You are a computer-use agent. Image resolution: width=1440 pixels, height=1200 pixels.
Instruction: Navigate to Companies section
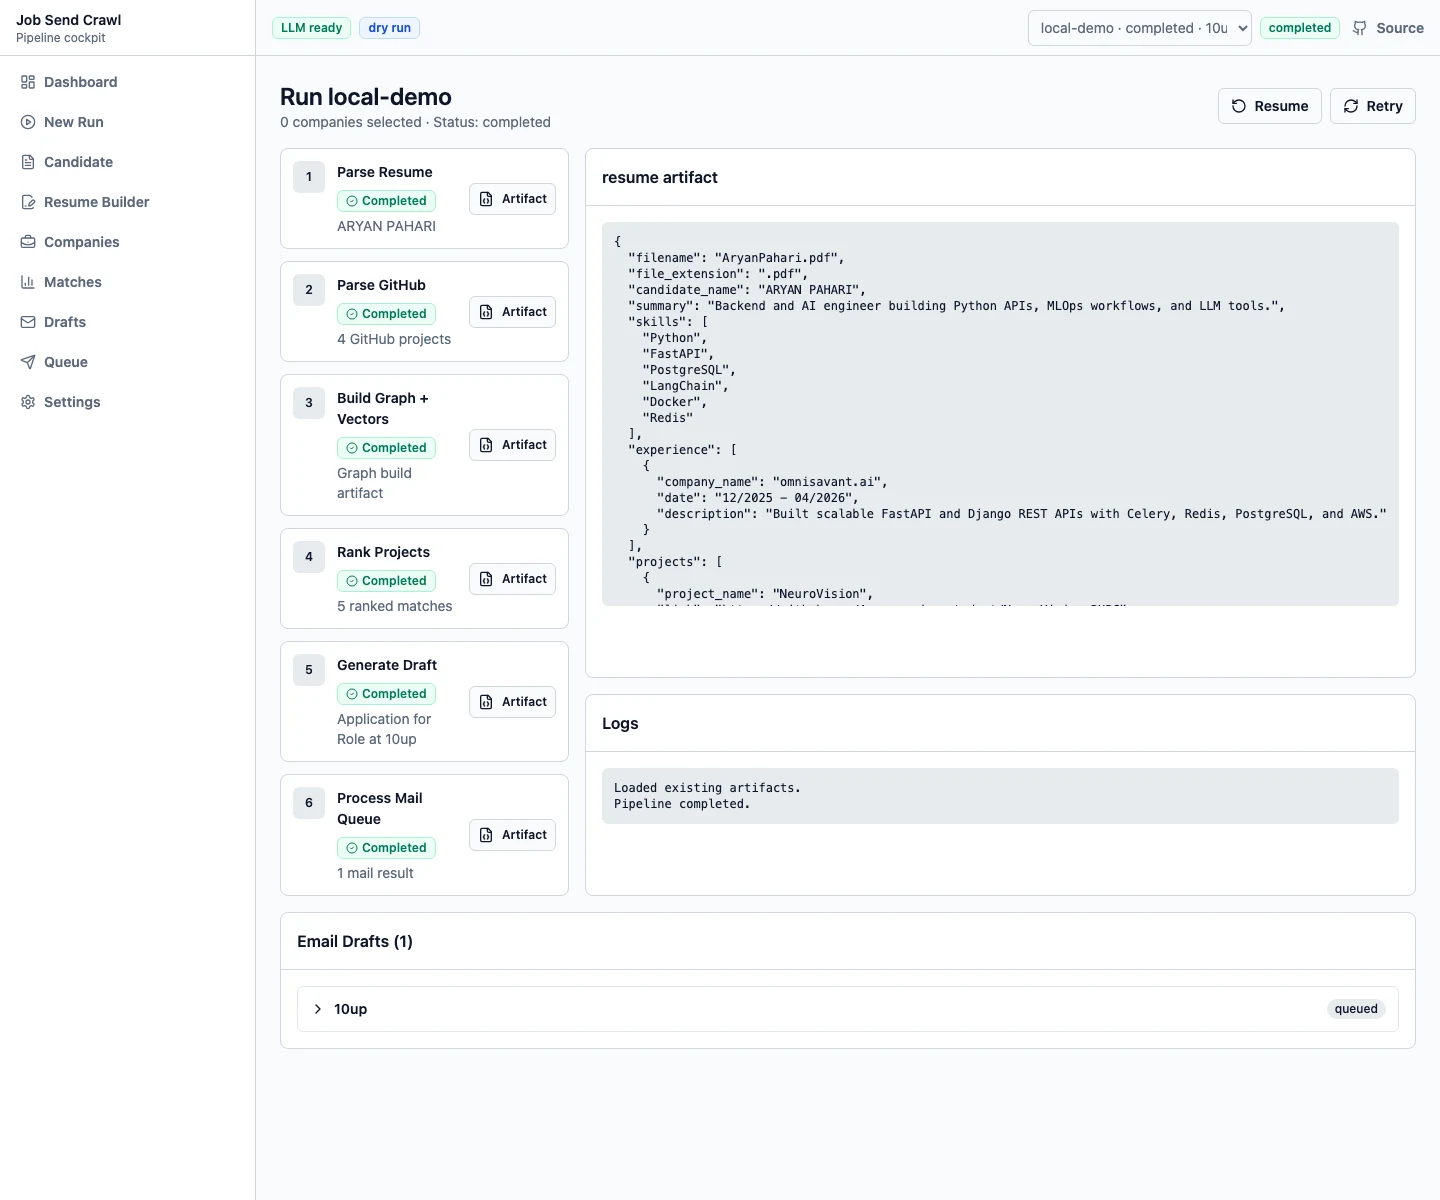pos(128,242)
